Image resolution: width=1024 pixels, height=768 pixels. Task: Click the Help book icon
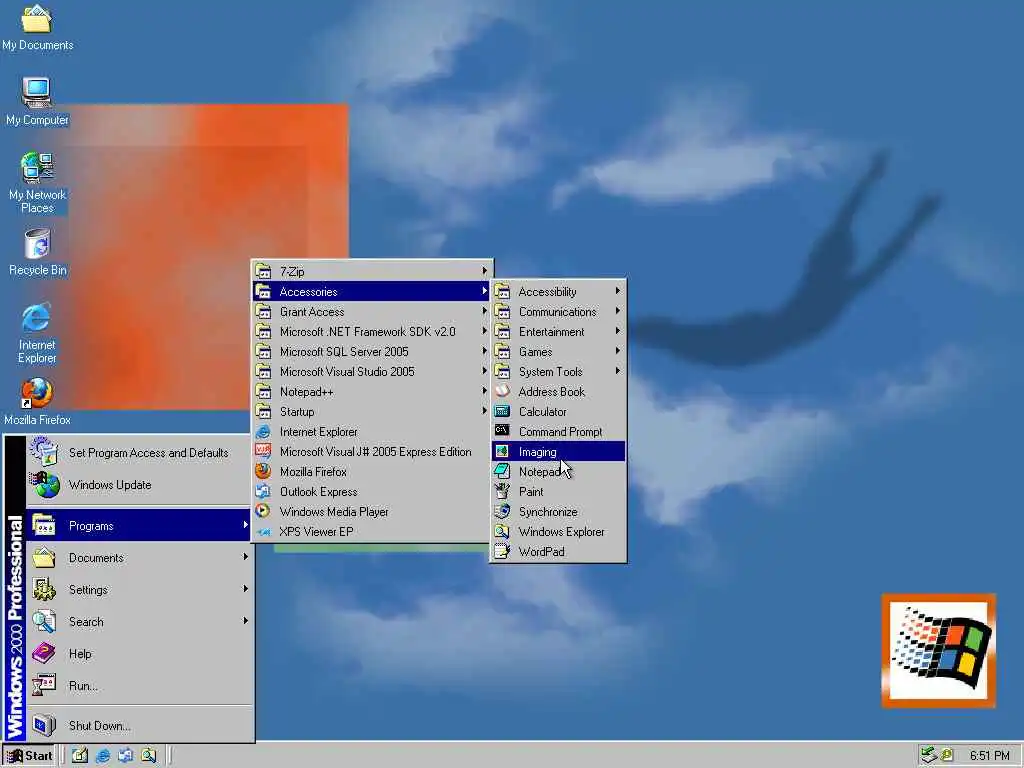coord(44,653)
